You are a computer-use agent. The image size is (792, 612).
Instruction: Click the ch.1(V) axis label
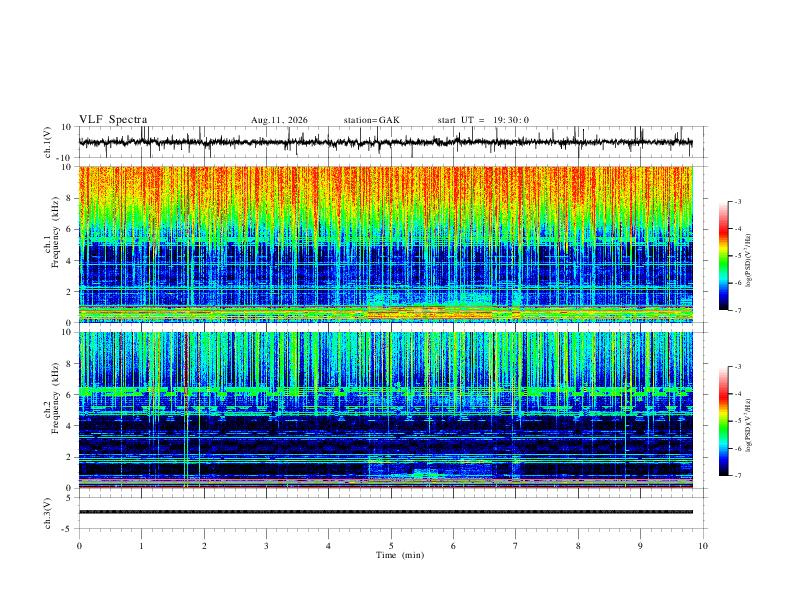(x=47, y=142)
